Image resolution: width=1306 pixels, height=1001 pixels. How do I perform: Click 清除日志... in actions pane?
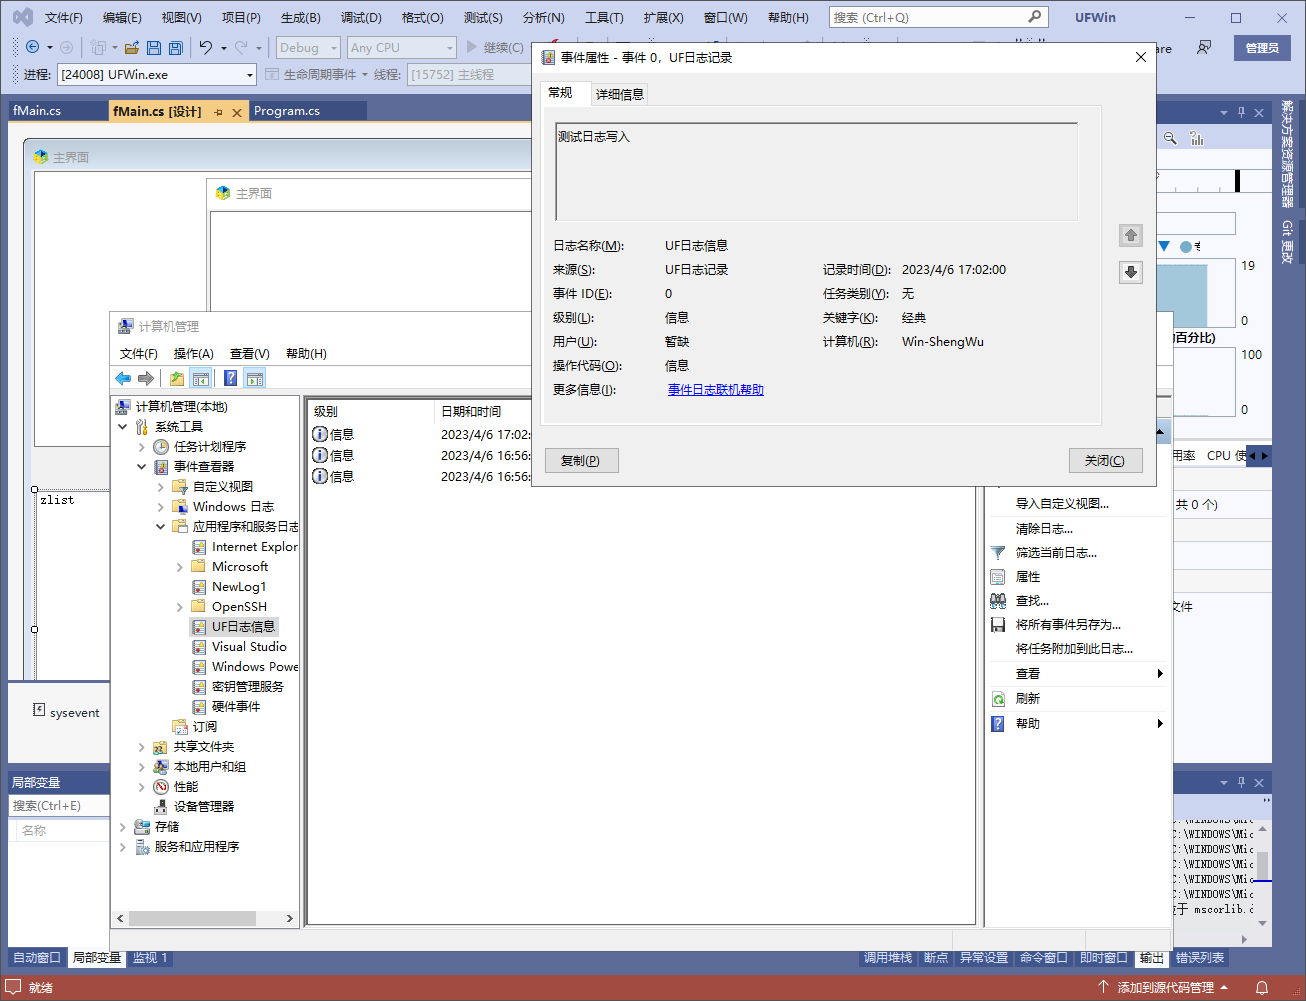(1044, 528)
